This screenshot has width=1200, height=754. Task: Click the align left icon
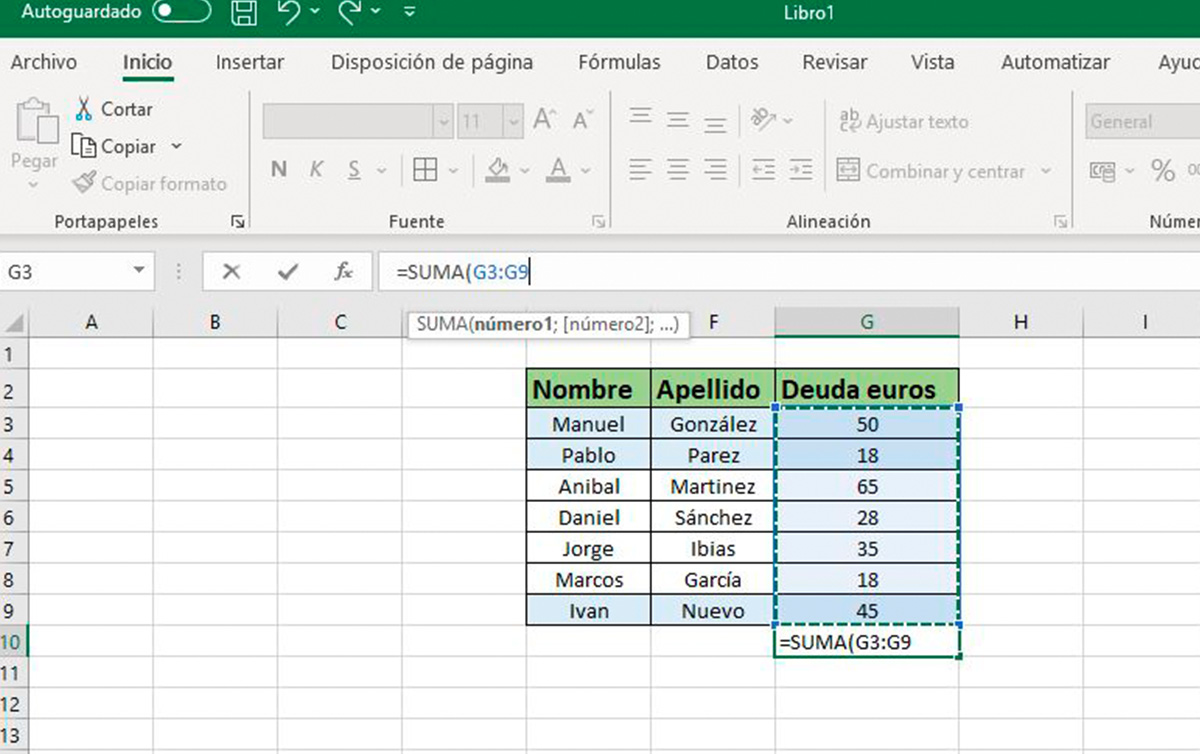pyautogui.click(x=641, y=170)
